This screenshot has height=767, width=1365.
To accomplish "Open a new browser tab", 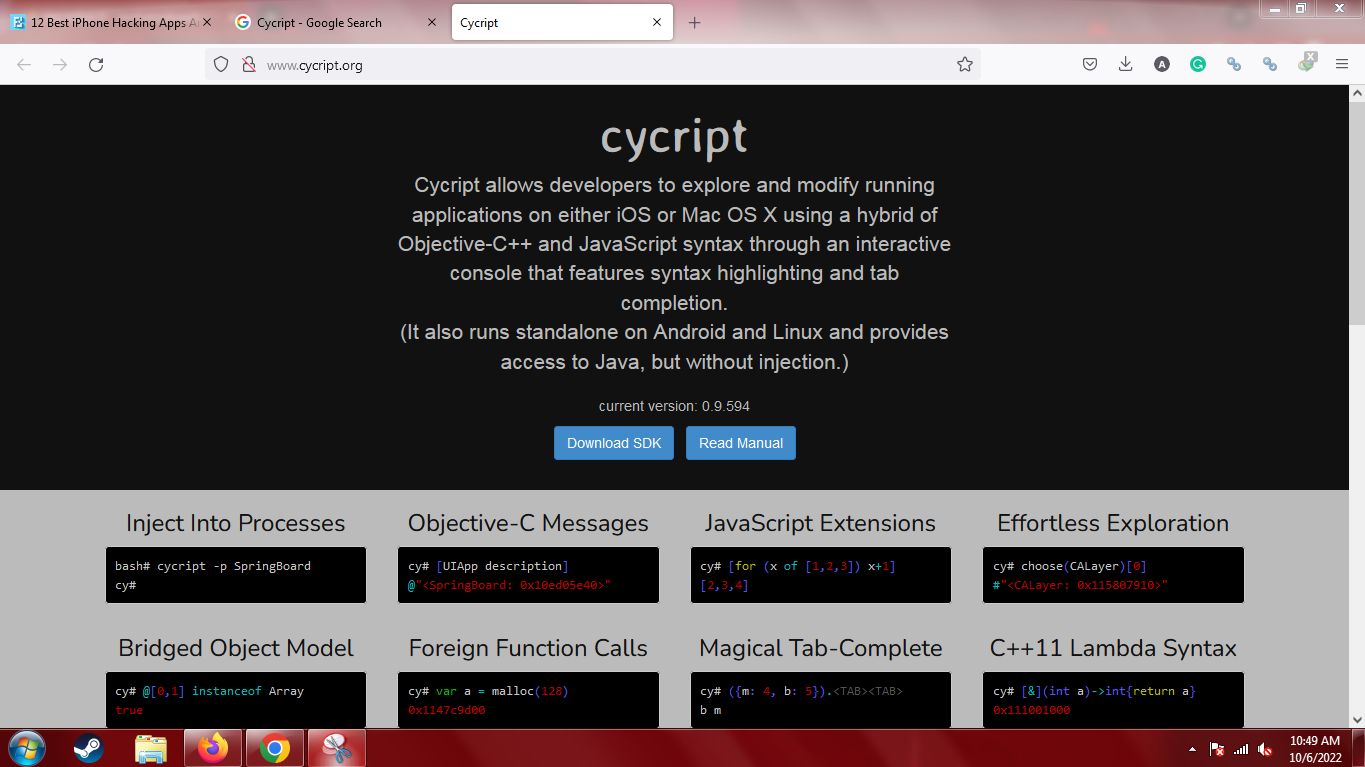I will pos(695,23).
